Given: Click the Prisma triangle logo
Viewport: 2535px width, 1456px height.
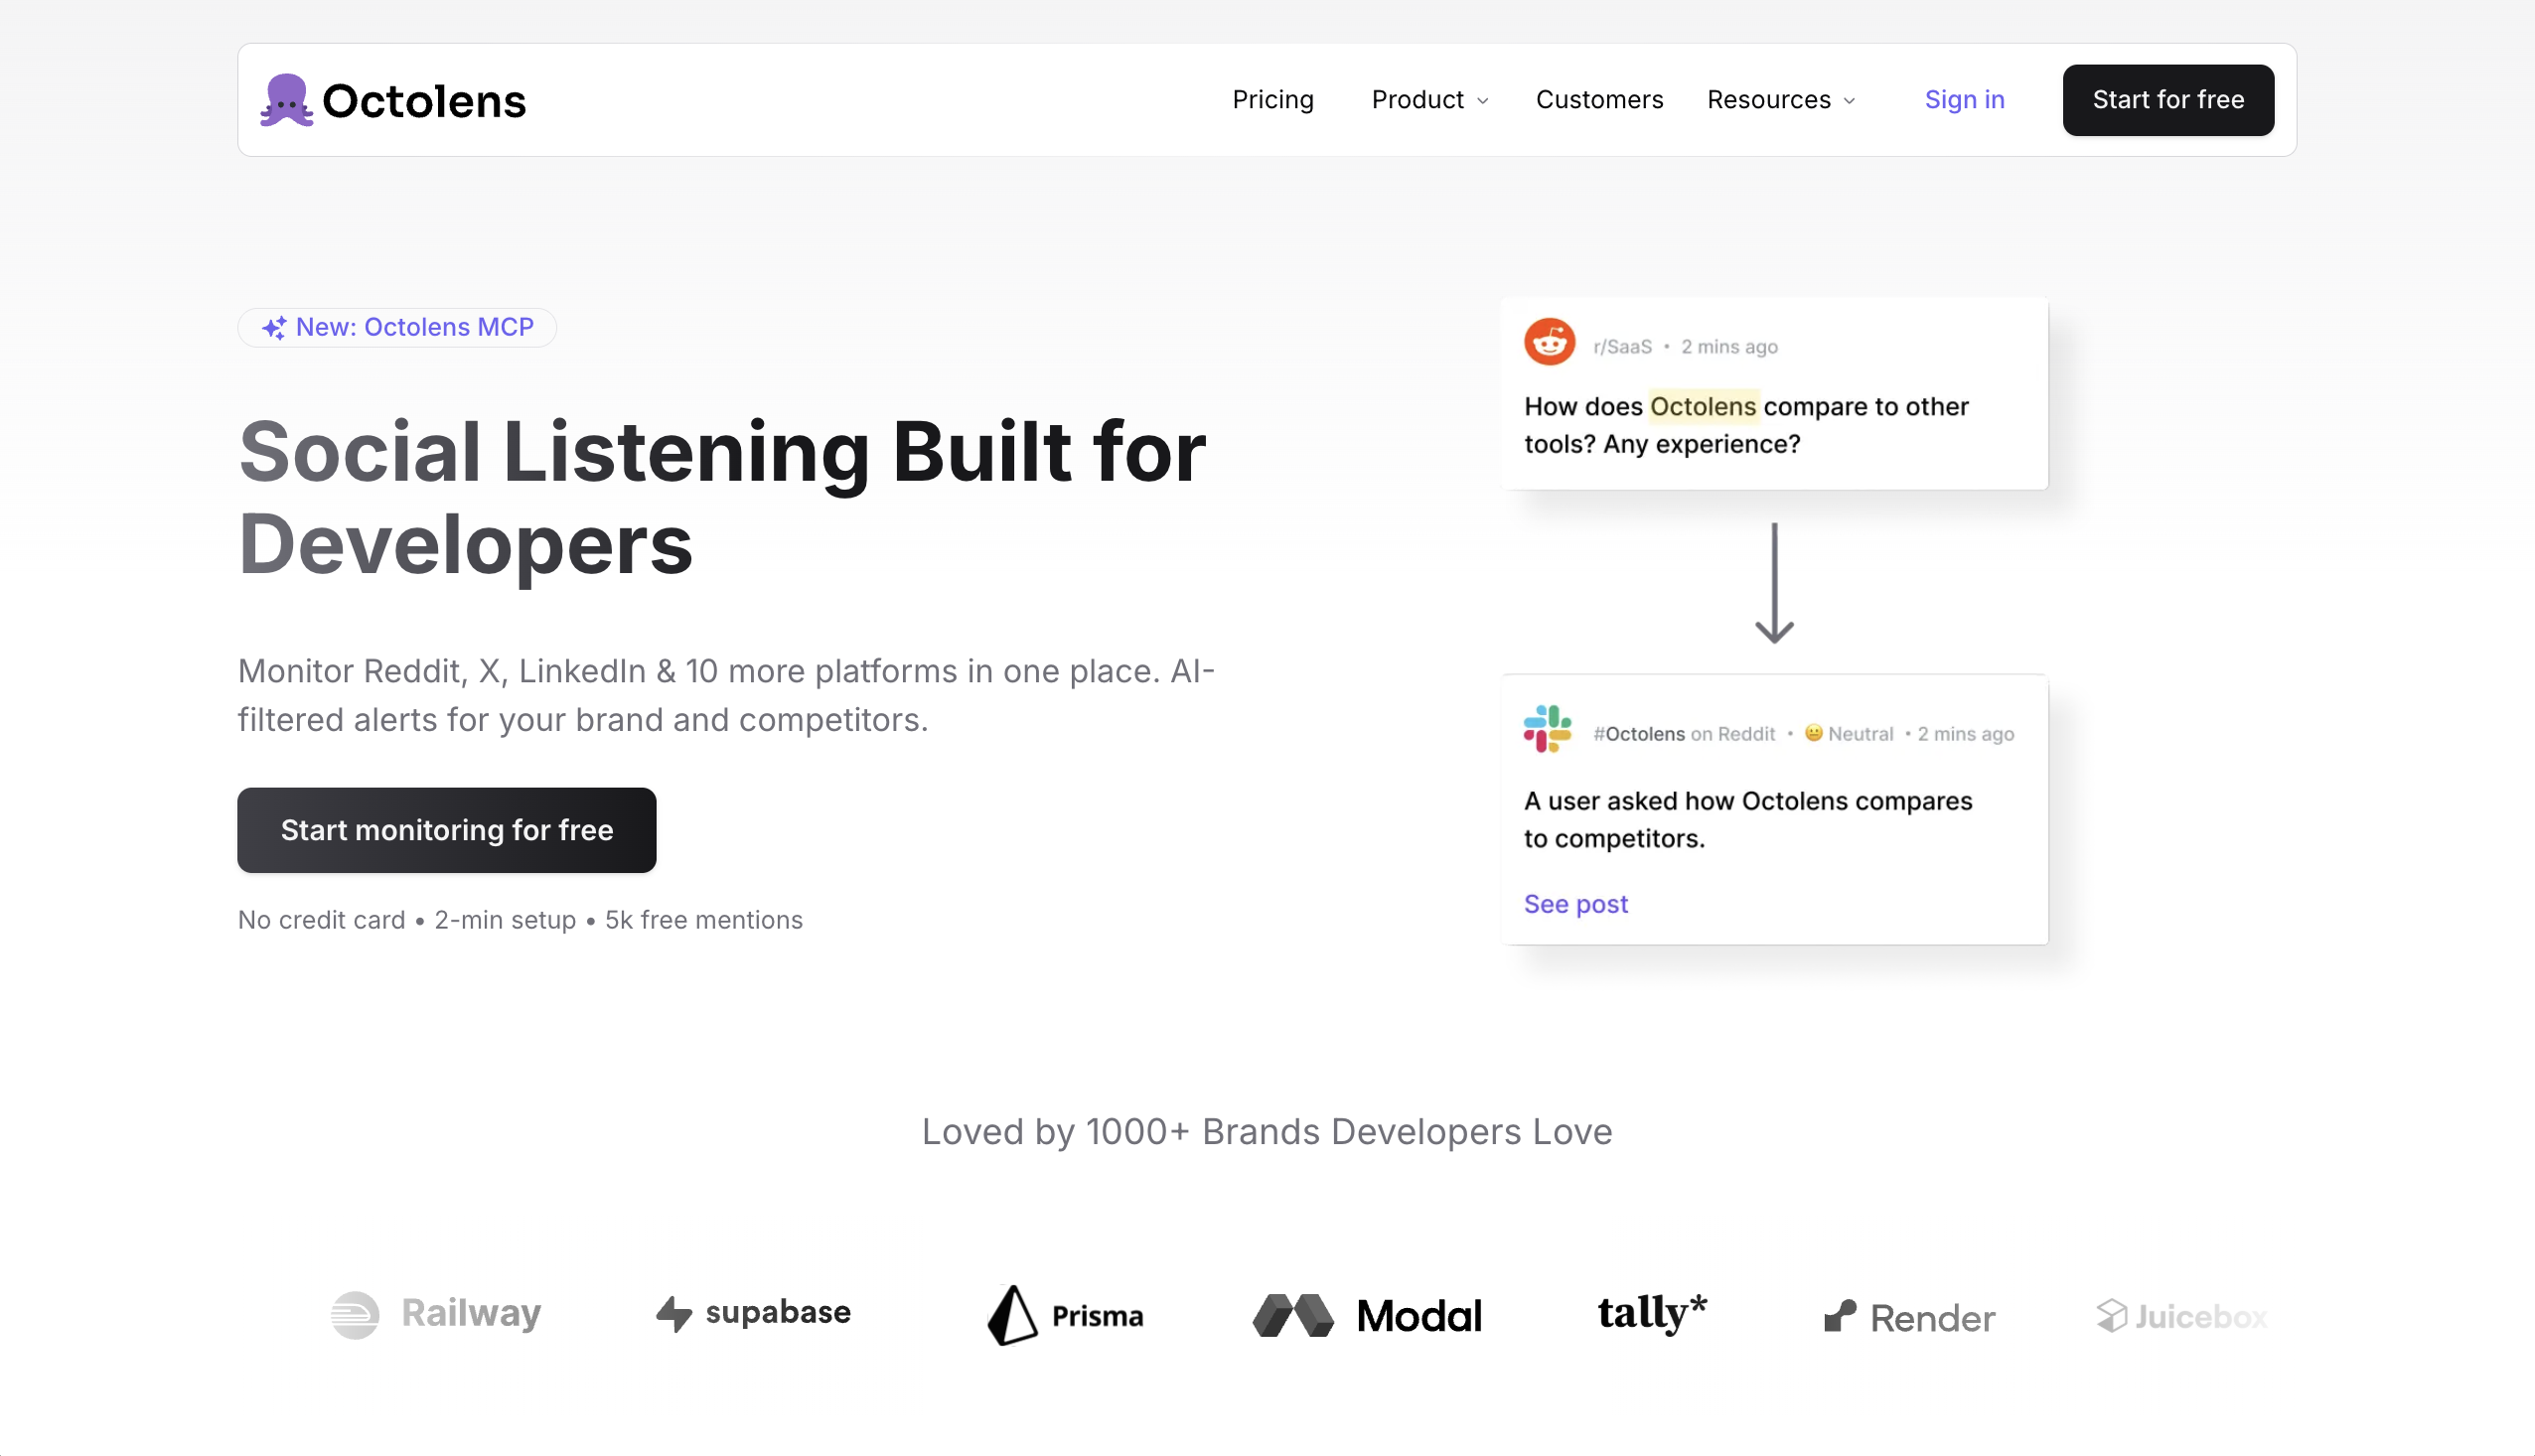Looking at the screenshot, I should tap(1011, 1314).
